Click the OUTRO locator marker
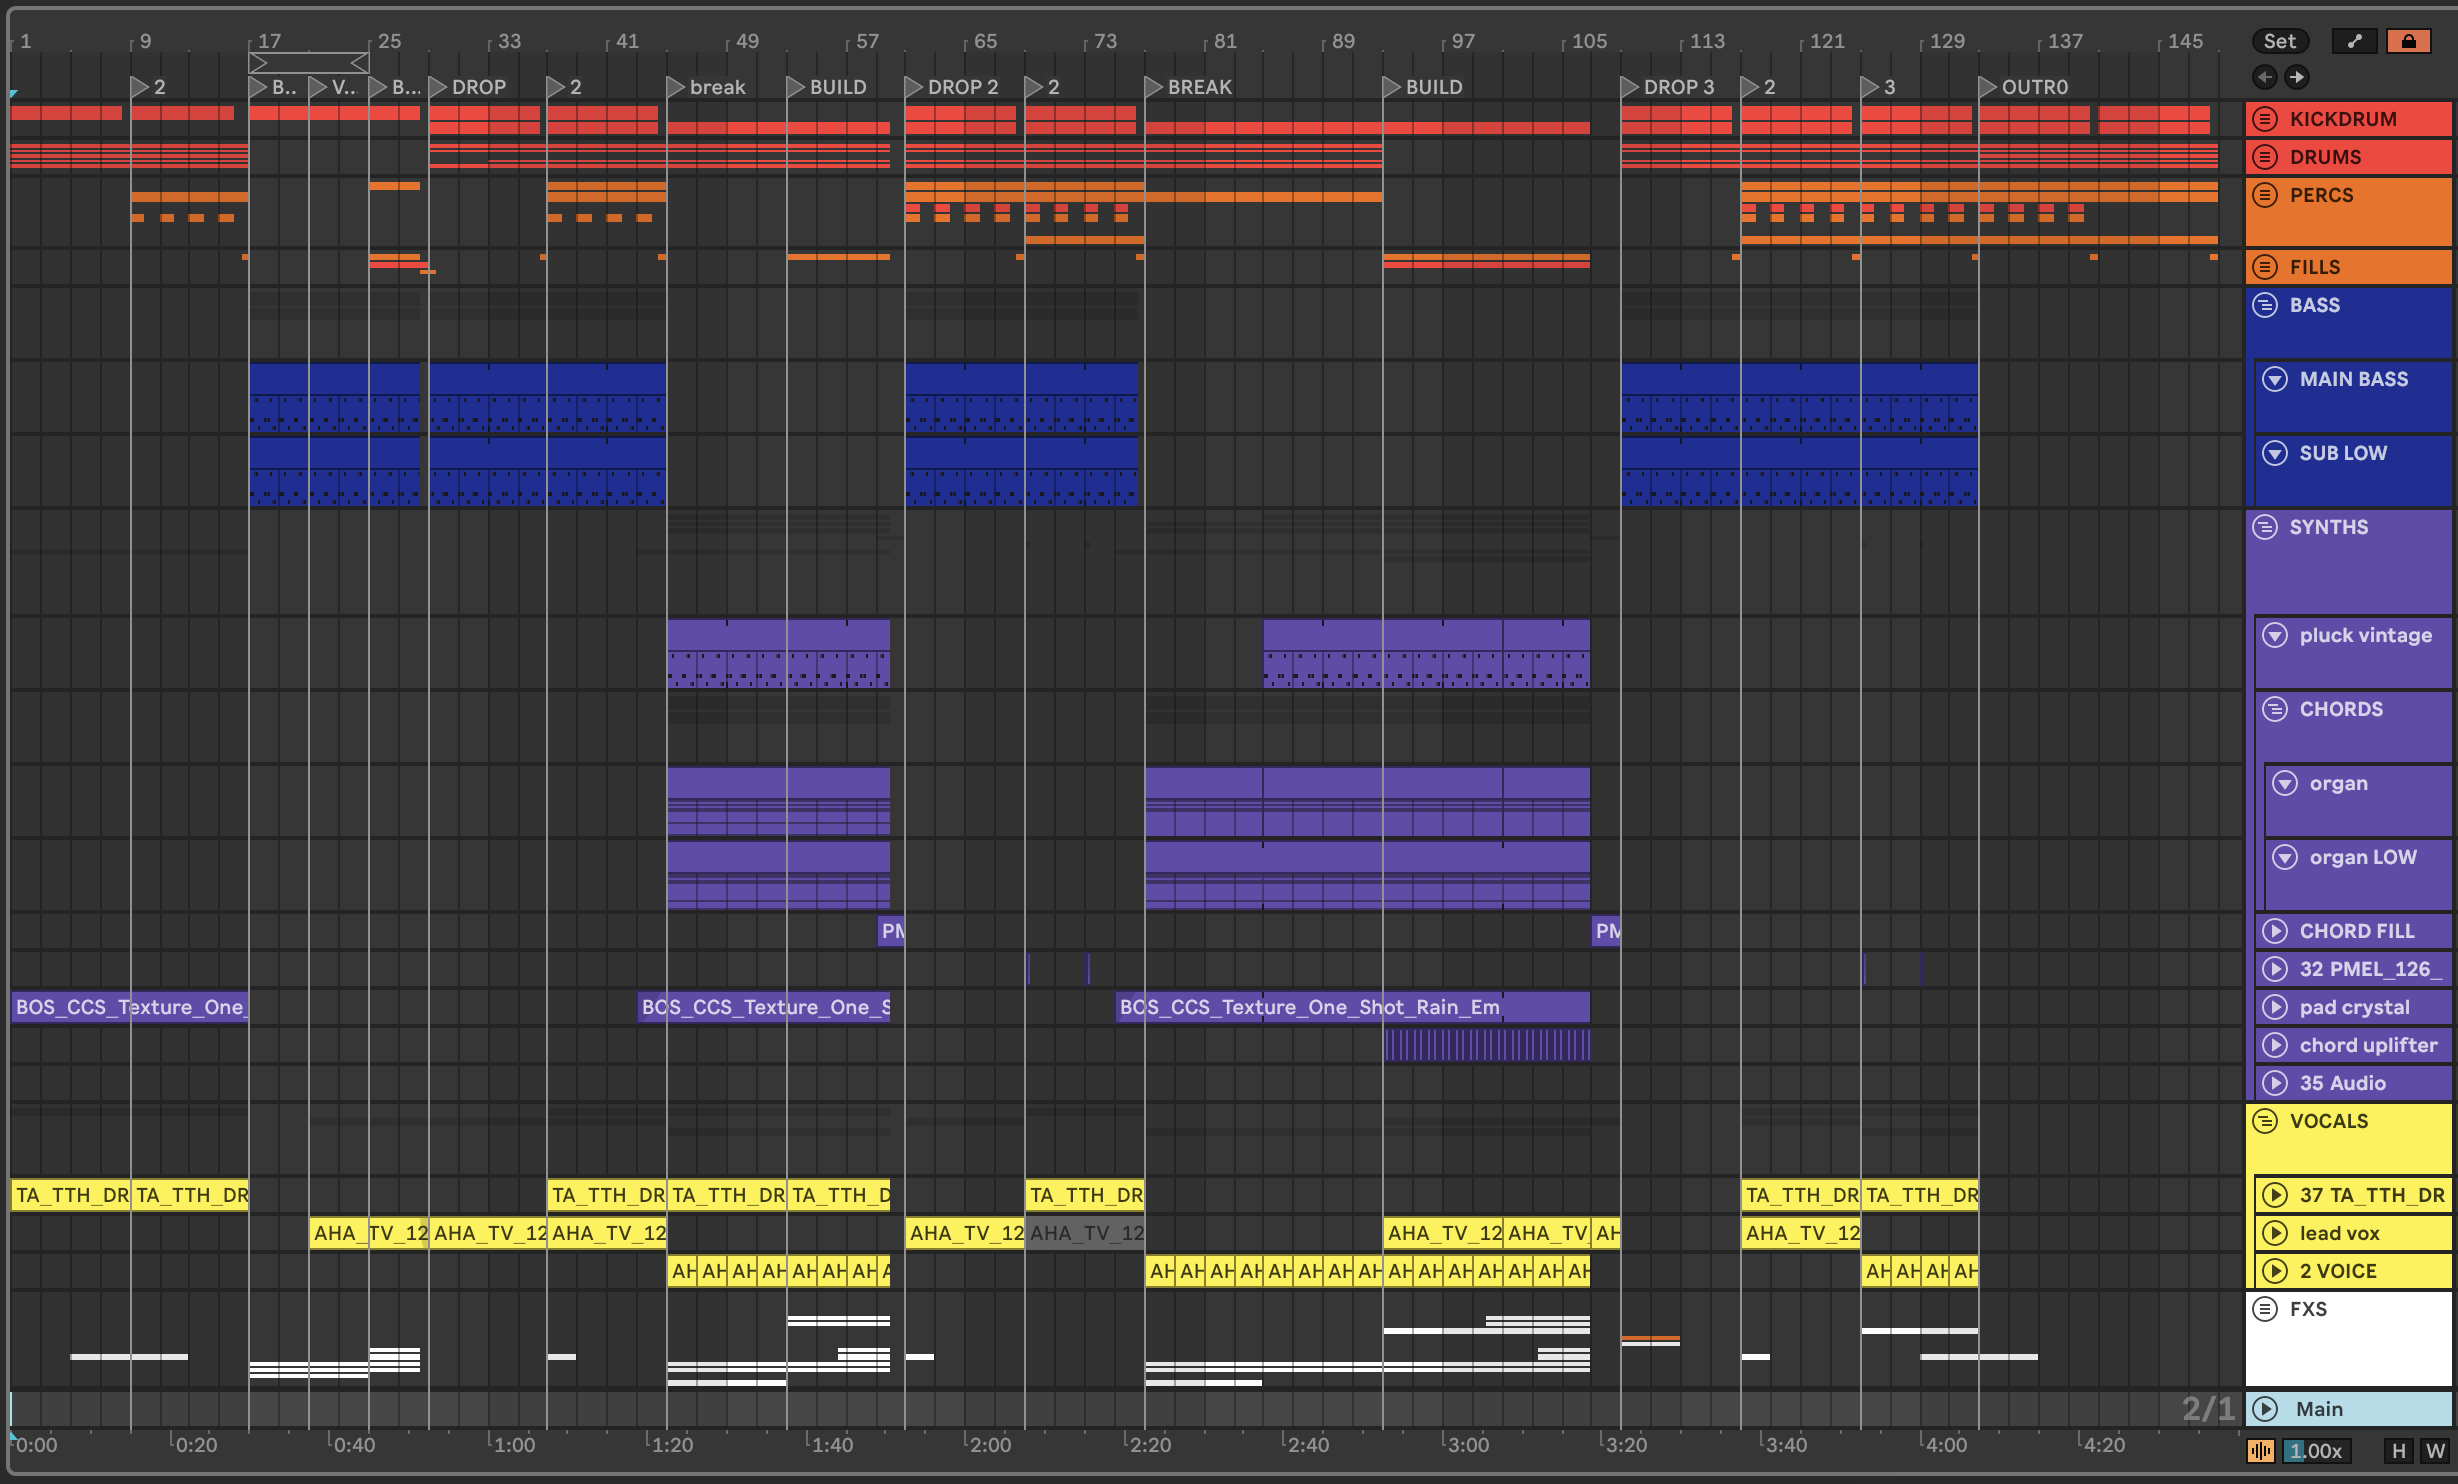This screenshot has width=2458, height=1484. click(2024, 87)
